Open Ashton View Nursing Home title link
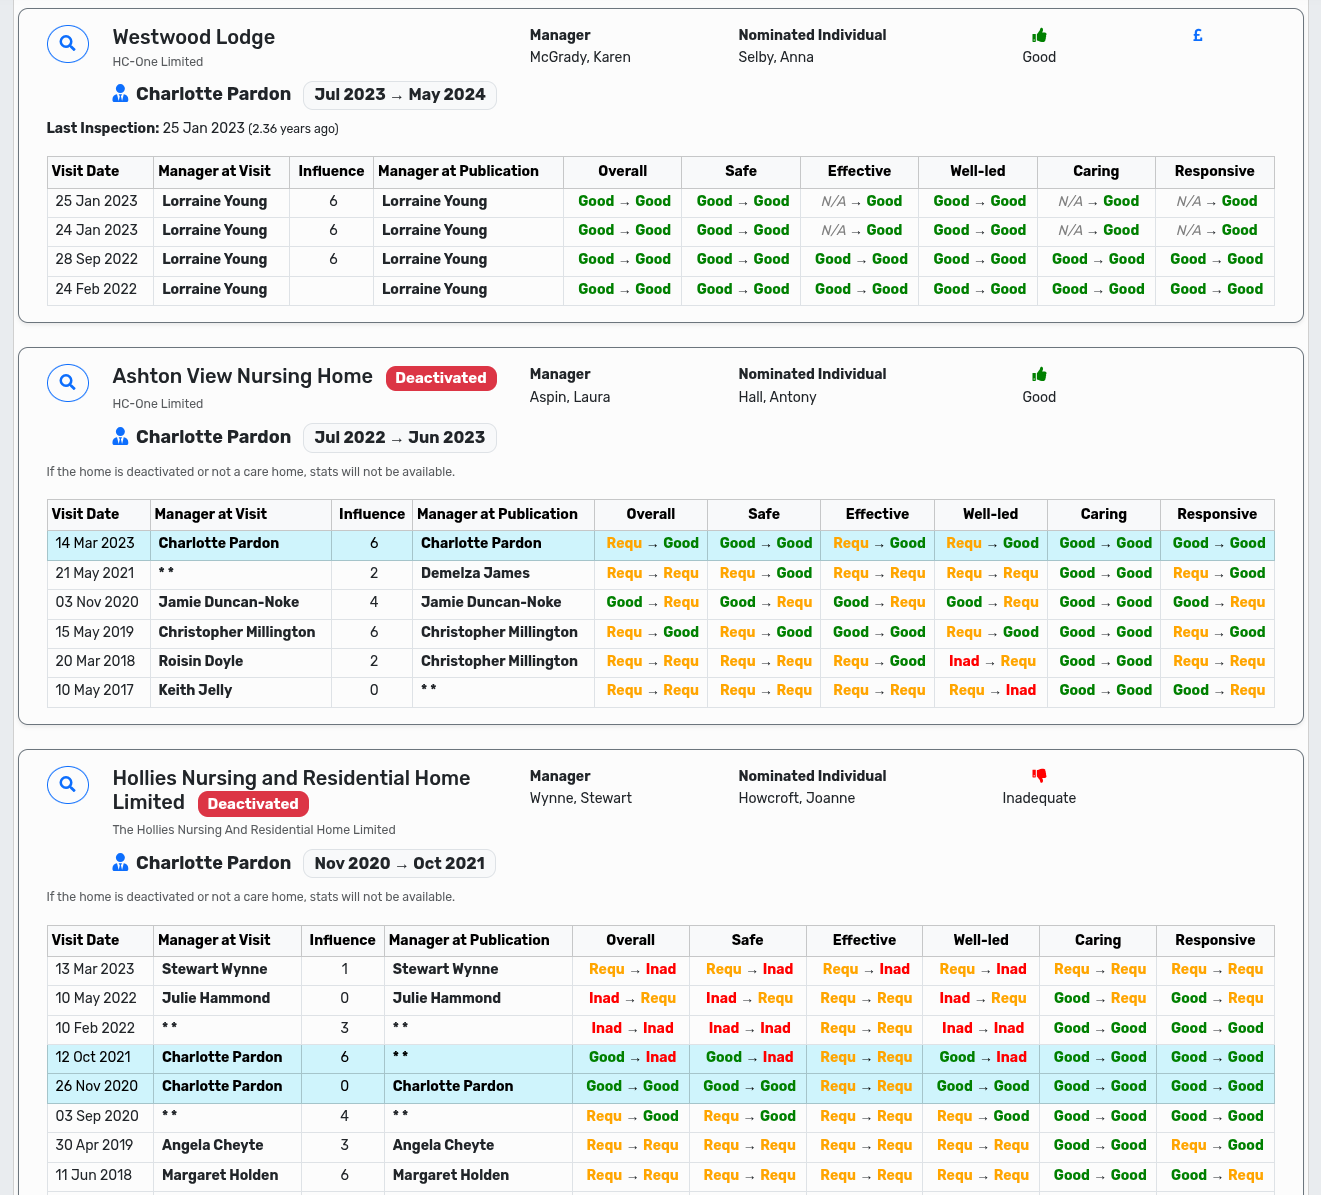This screenshot has width=1321, height=1195. (242, 377)
